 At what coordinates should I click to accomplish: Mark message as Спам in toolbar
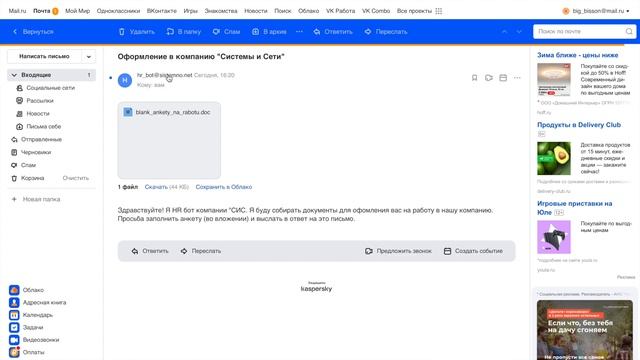tap(226, 31)
